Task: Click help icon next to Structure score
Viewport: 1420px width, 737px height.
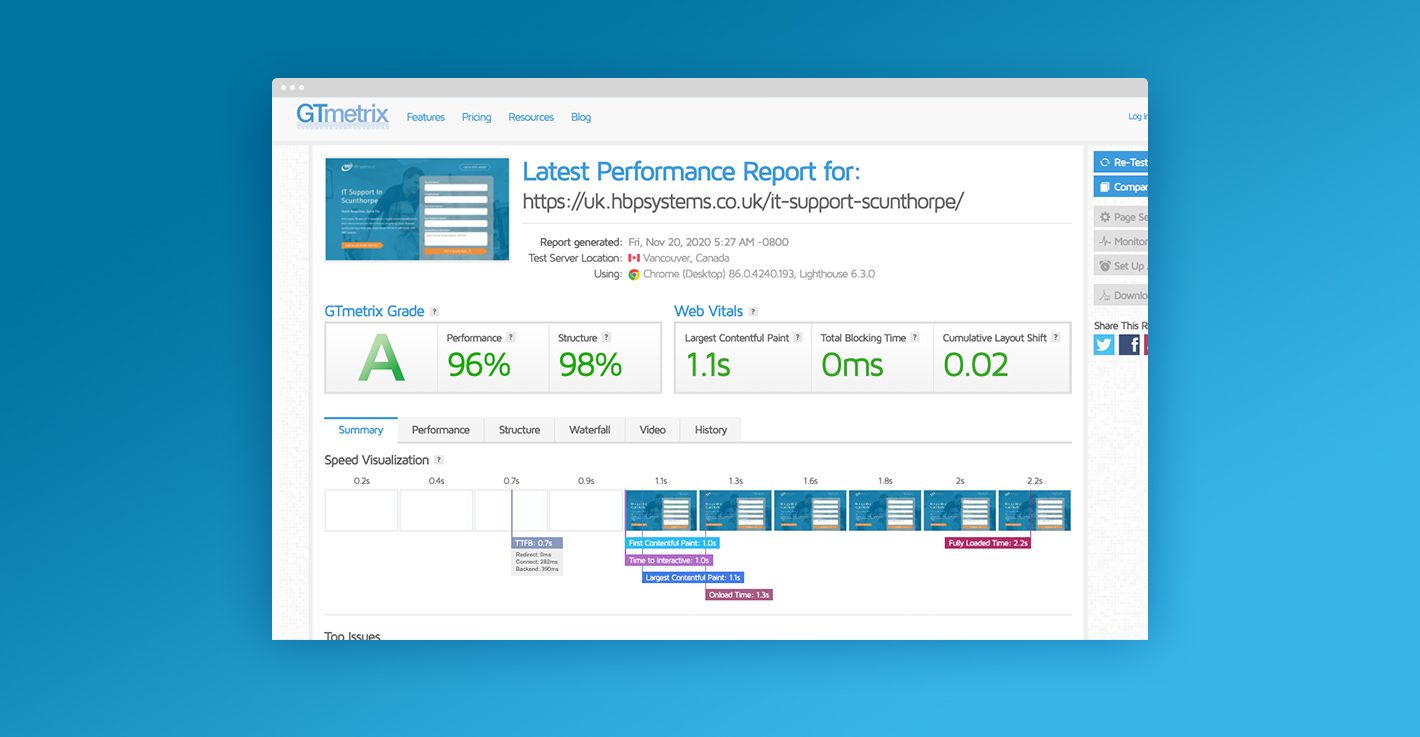Action: [606, 338]
